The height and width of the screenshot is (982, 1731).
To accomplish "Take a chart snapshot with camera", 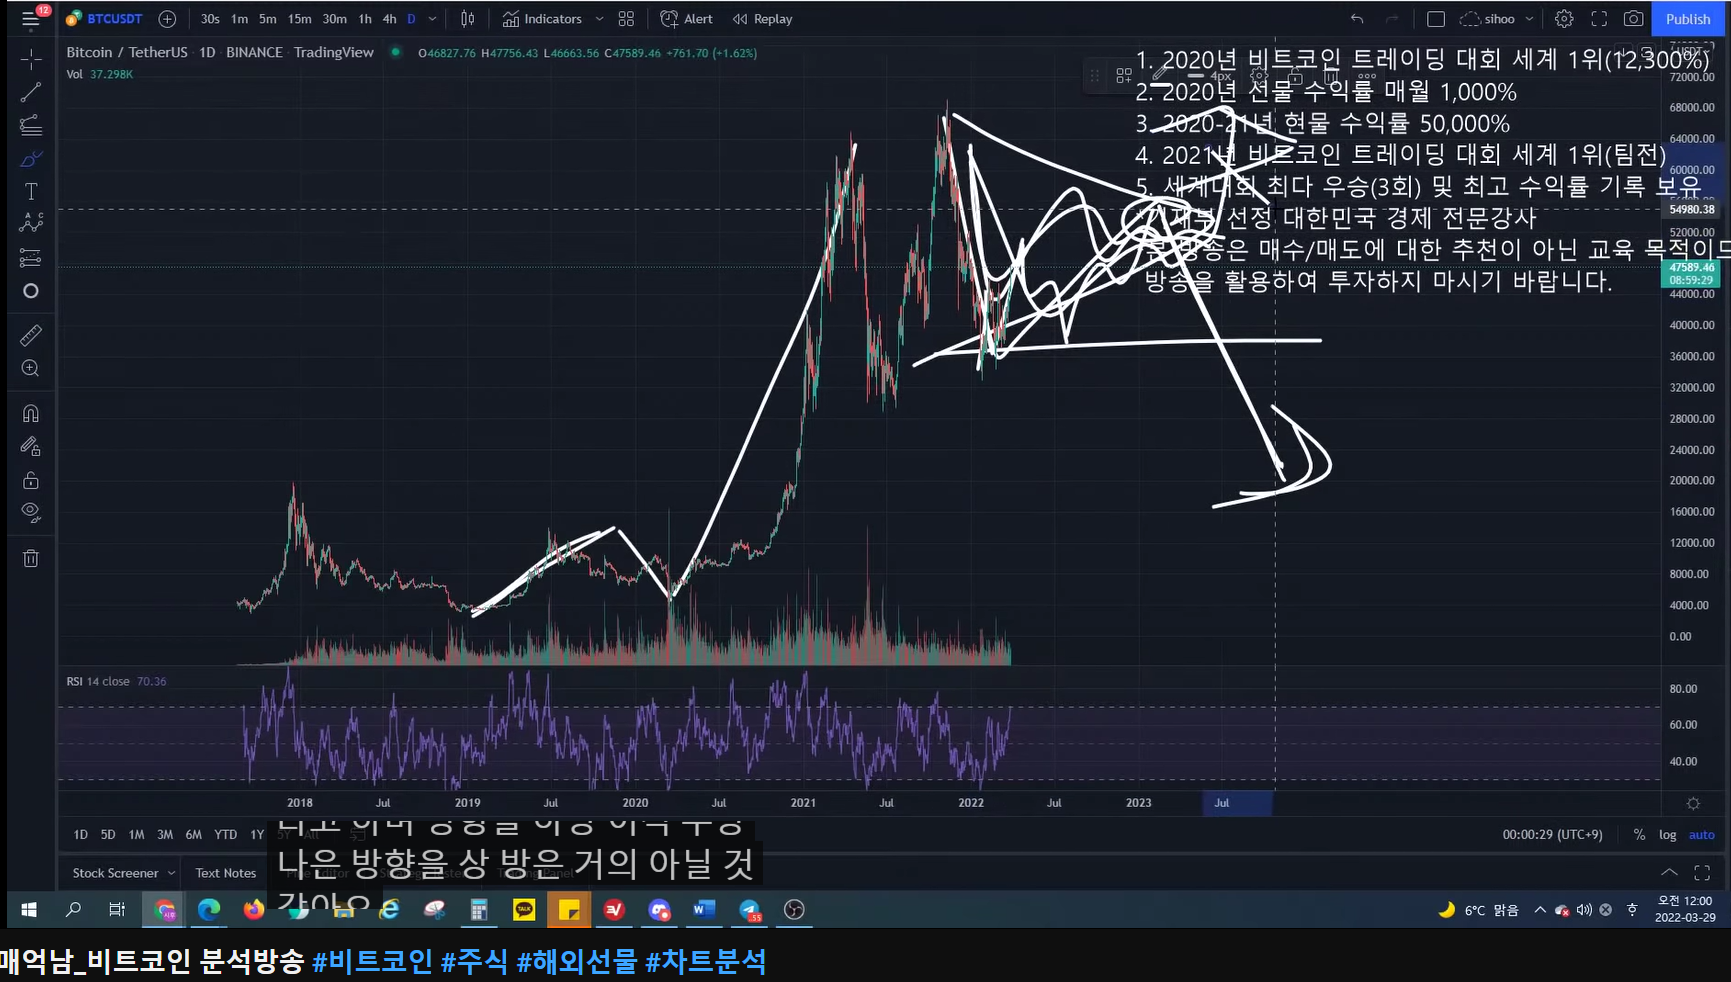I will click(1633, 19).
